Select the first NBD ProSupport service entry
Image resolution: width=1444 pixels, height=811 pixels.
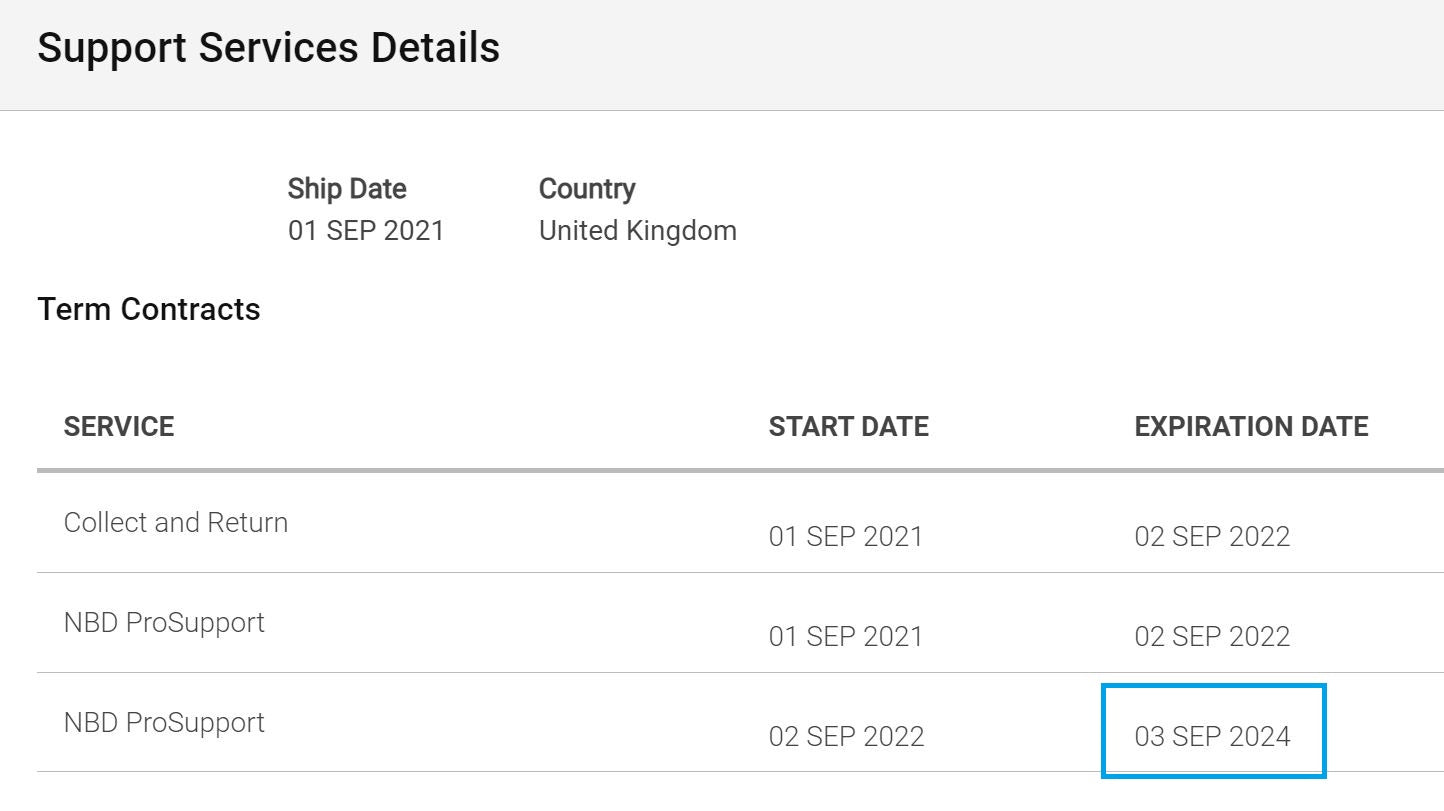tap(164, 622)
